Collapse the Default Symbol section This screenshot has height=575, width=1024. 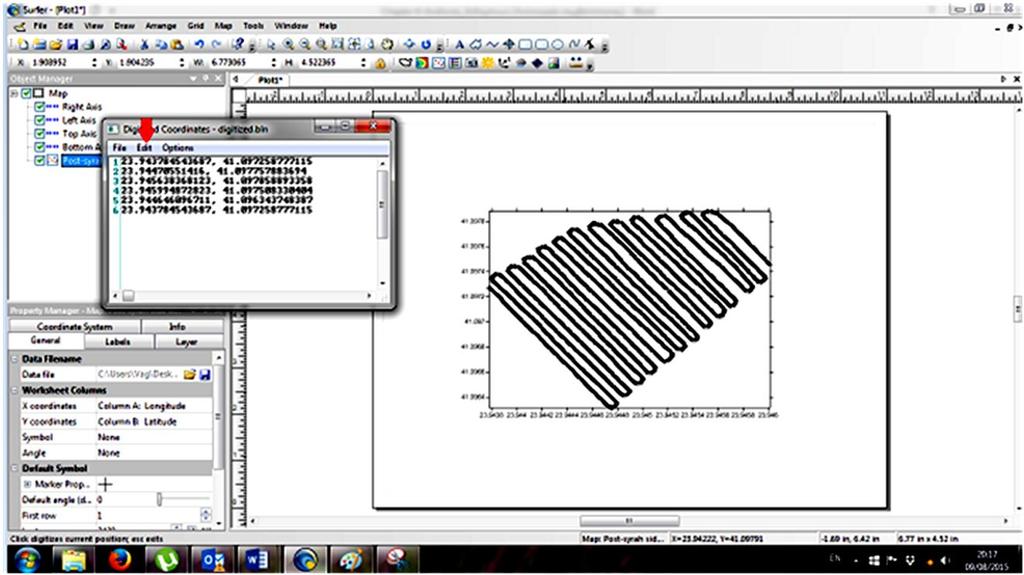coord(14,468)
